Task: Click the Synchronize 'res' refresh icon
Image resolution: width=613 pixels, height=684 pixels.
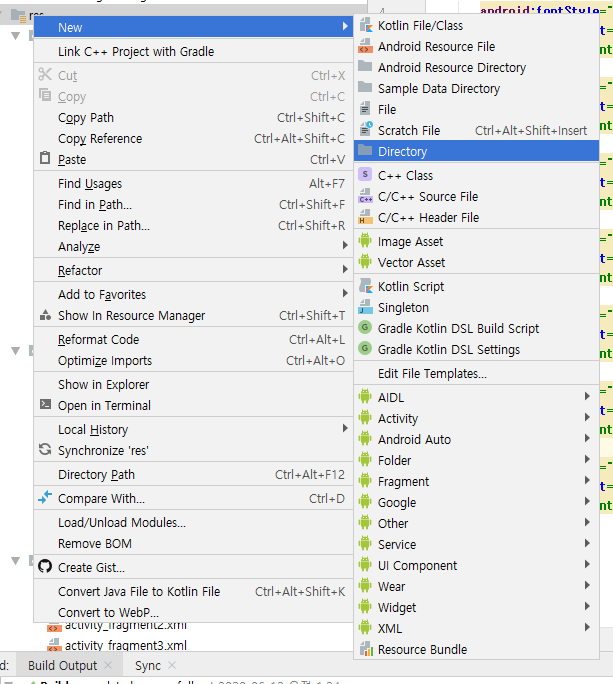Action: [x=45, y=449]
